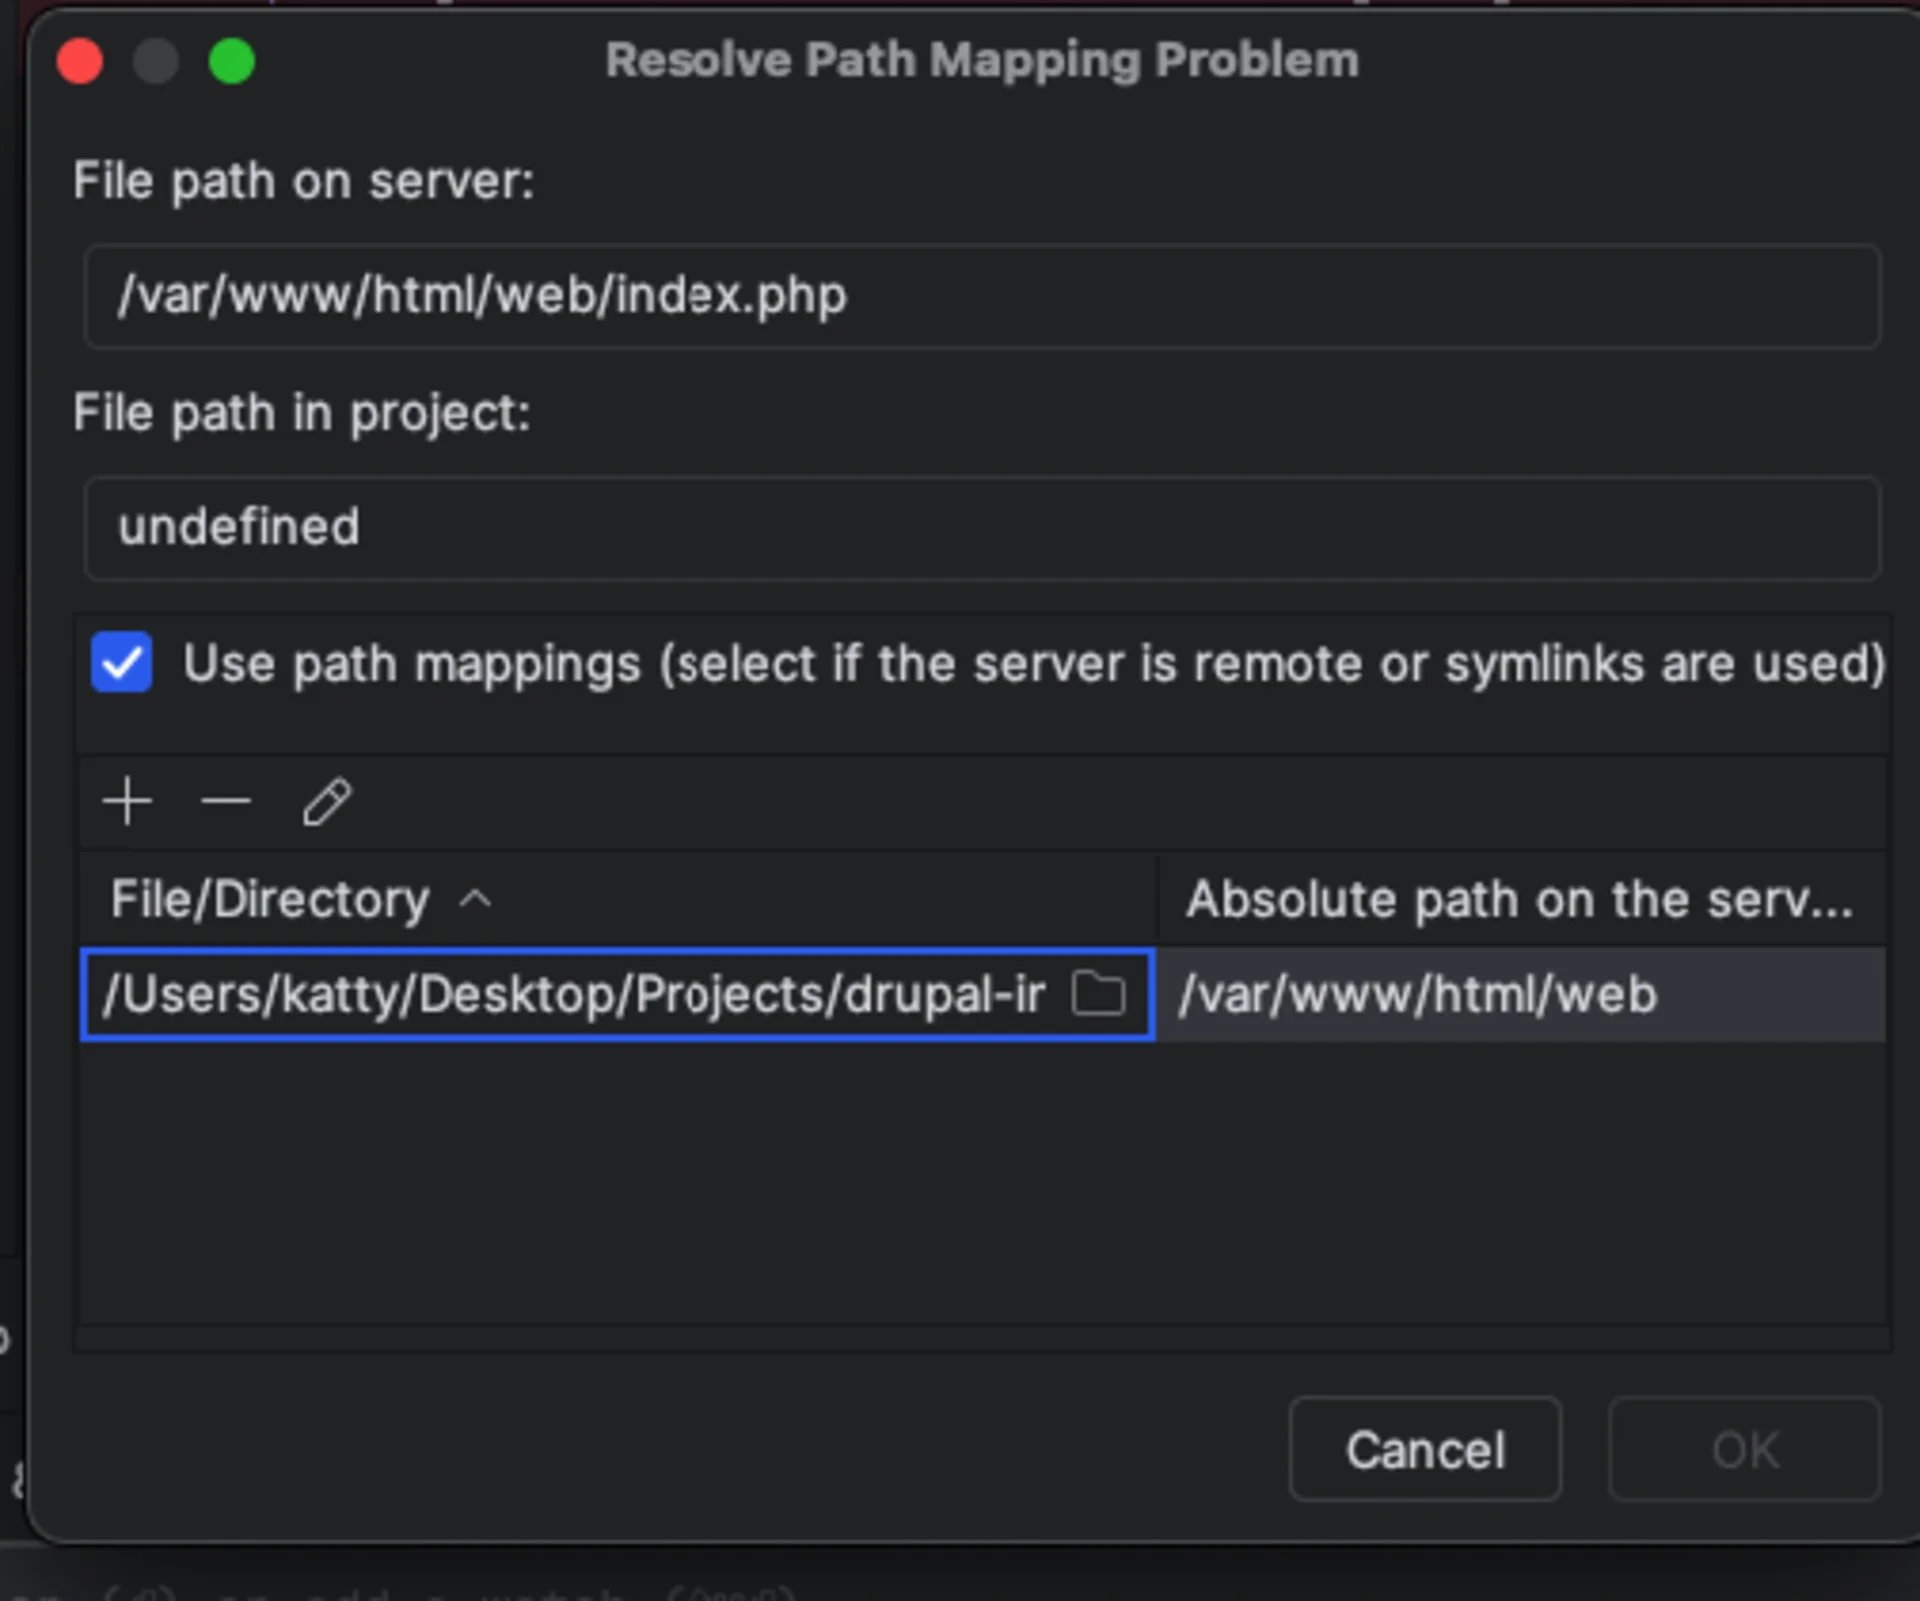
Task: Click the Absolute path on server column header
Action: click(x=1520, y=899)
